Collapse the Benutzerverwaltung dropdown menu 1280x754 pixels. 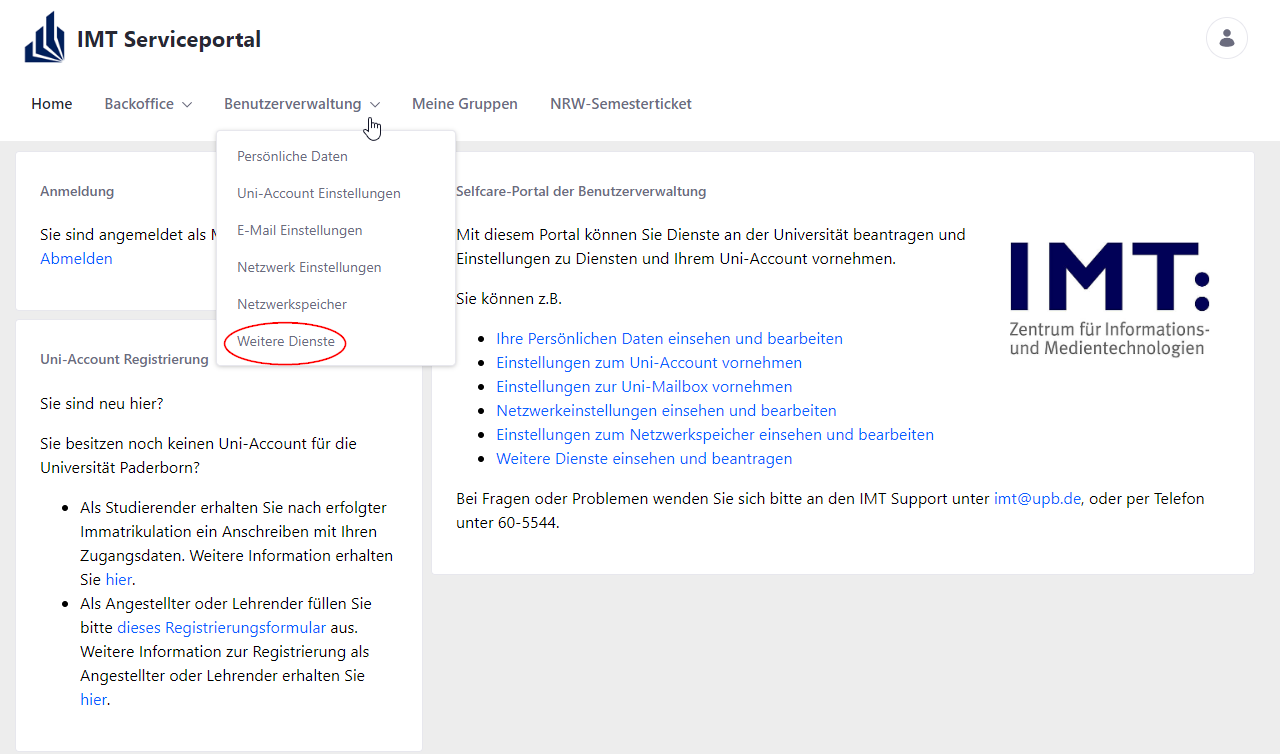pyautogui.click(x=302, y=104)
